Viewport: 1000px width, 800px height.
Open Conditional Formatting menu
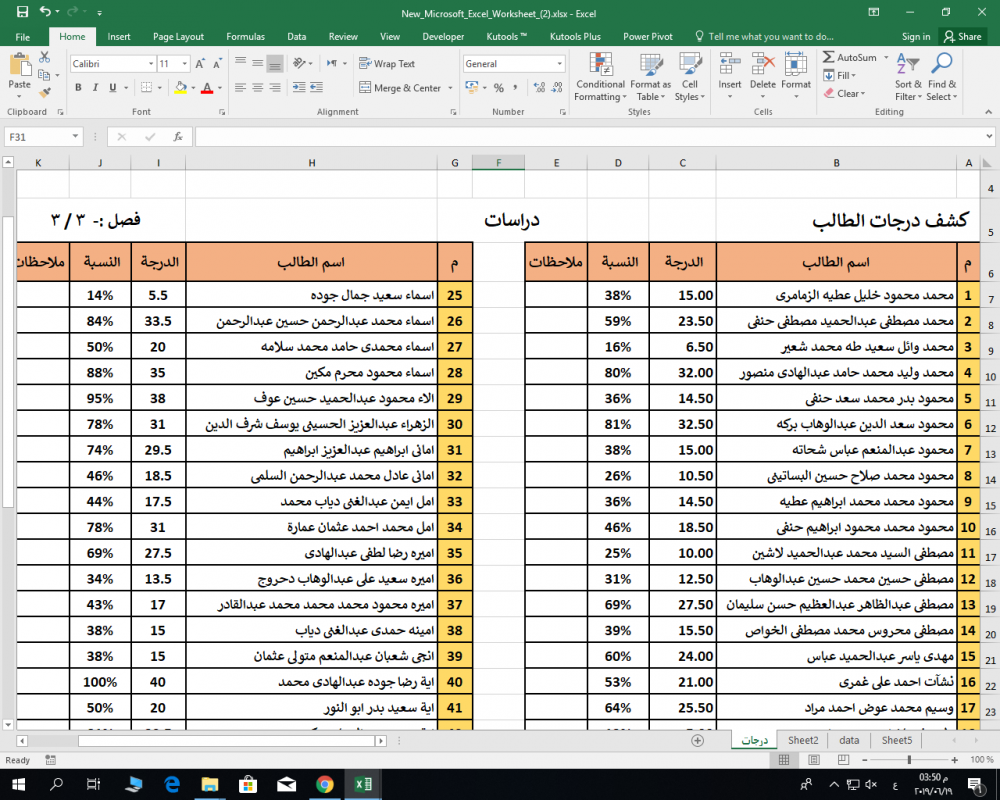(600, 77)
